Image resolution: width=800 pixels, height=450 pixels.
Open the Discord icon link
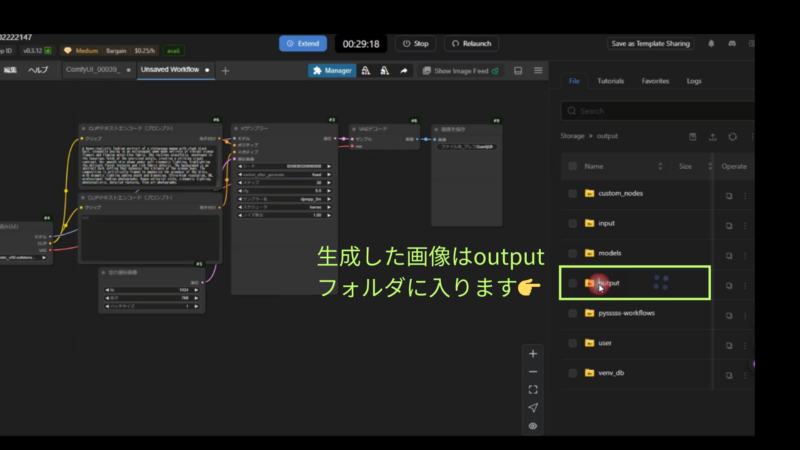(x=732, y=43)
